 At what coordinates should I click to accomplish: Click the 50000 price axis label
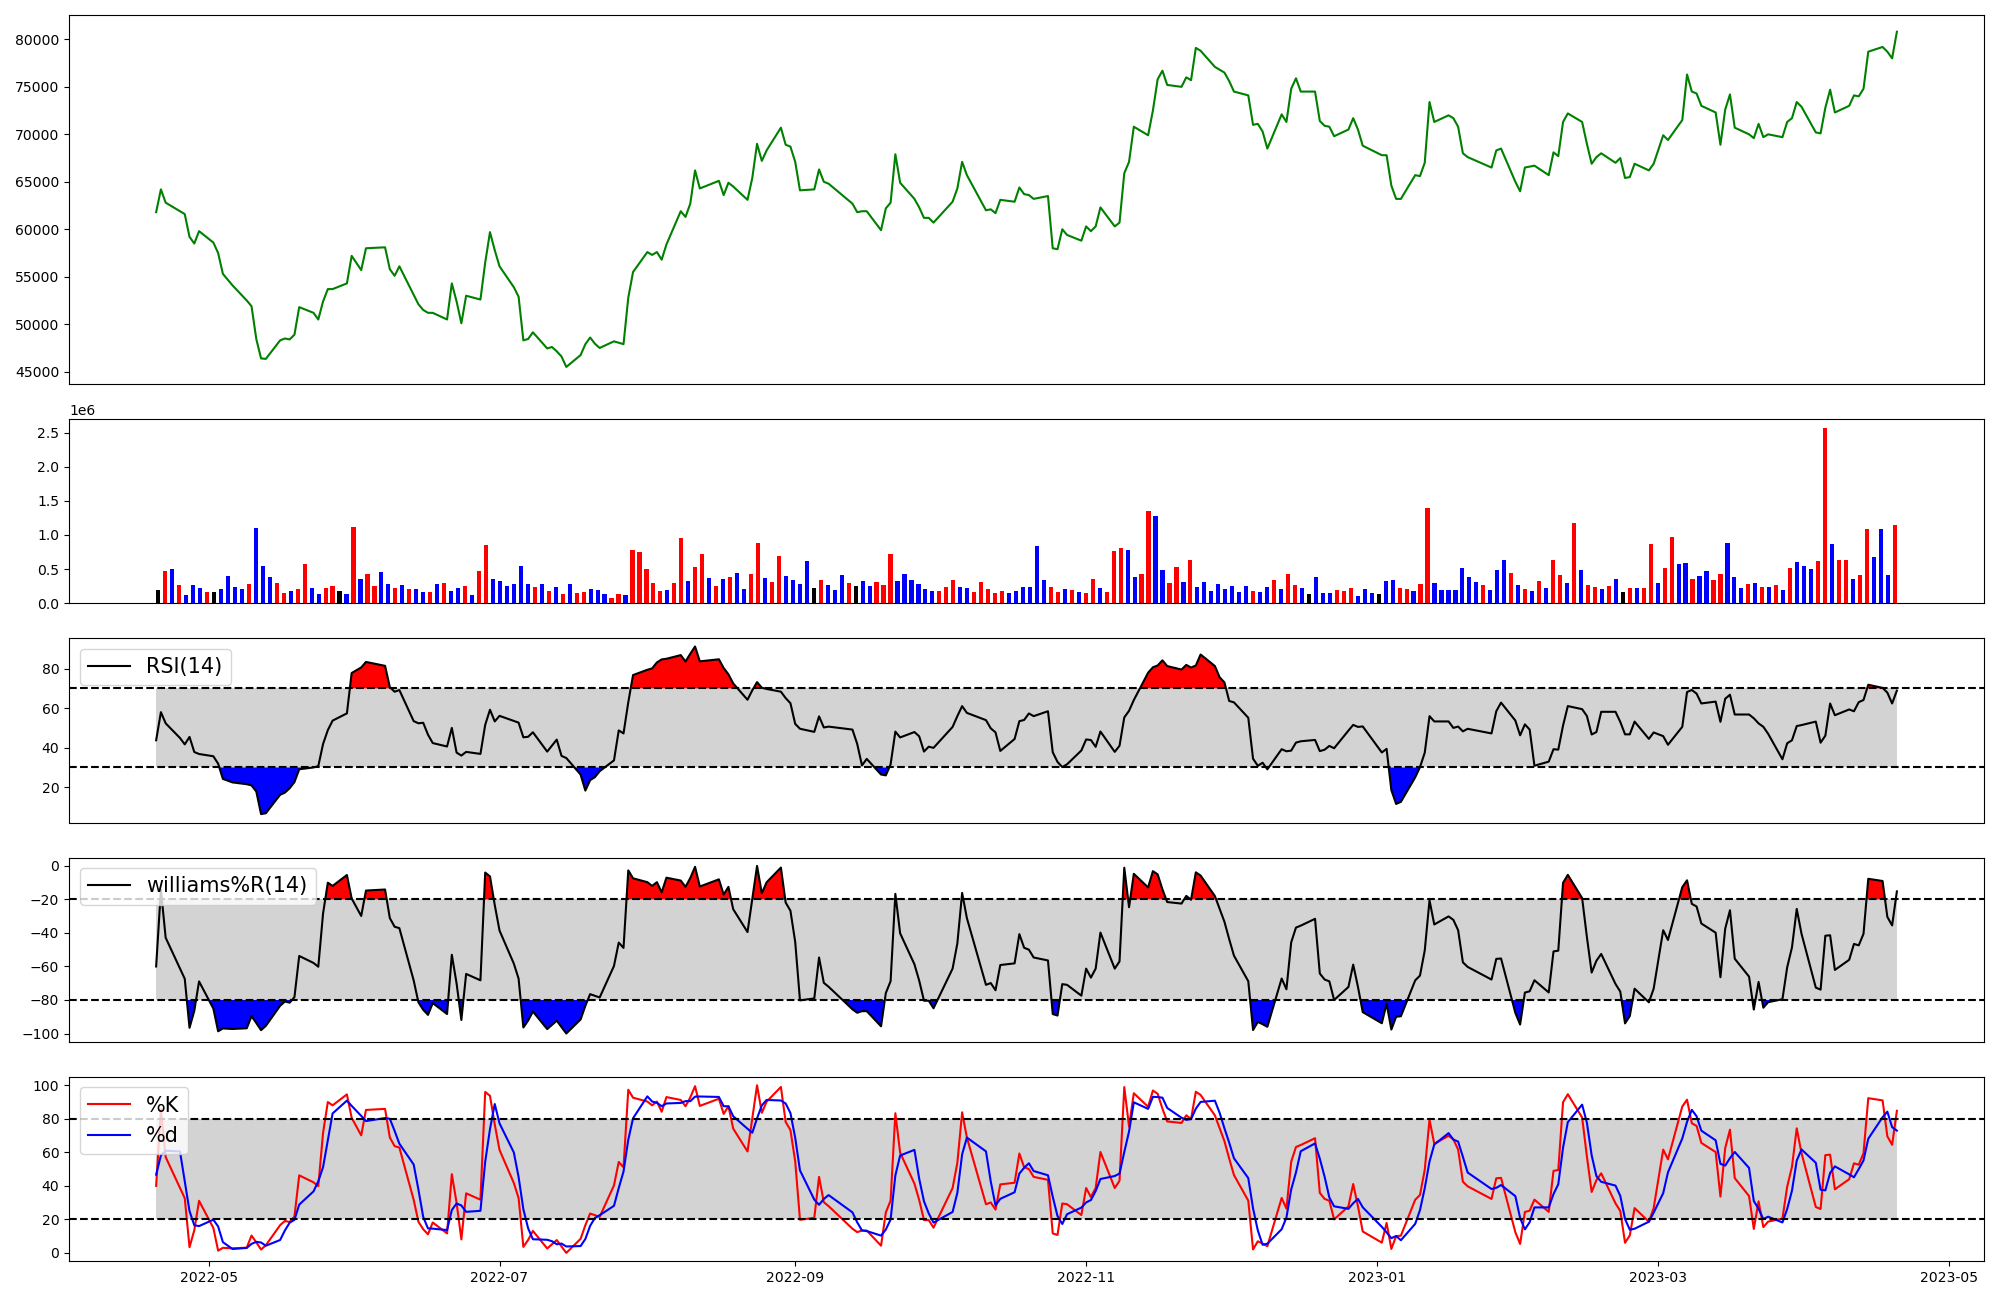[37, 325]
